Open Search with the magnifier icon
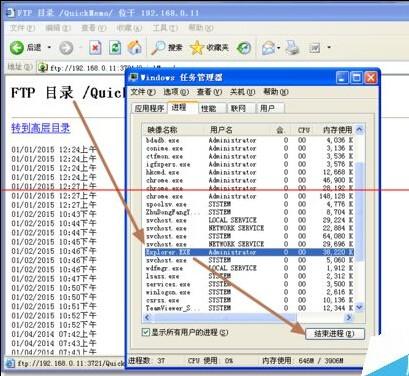 pos(158,48)
